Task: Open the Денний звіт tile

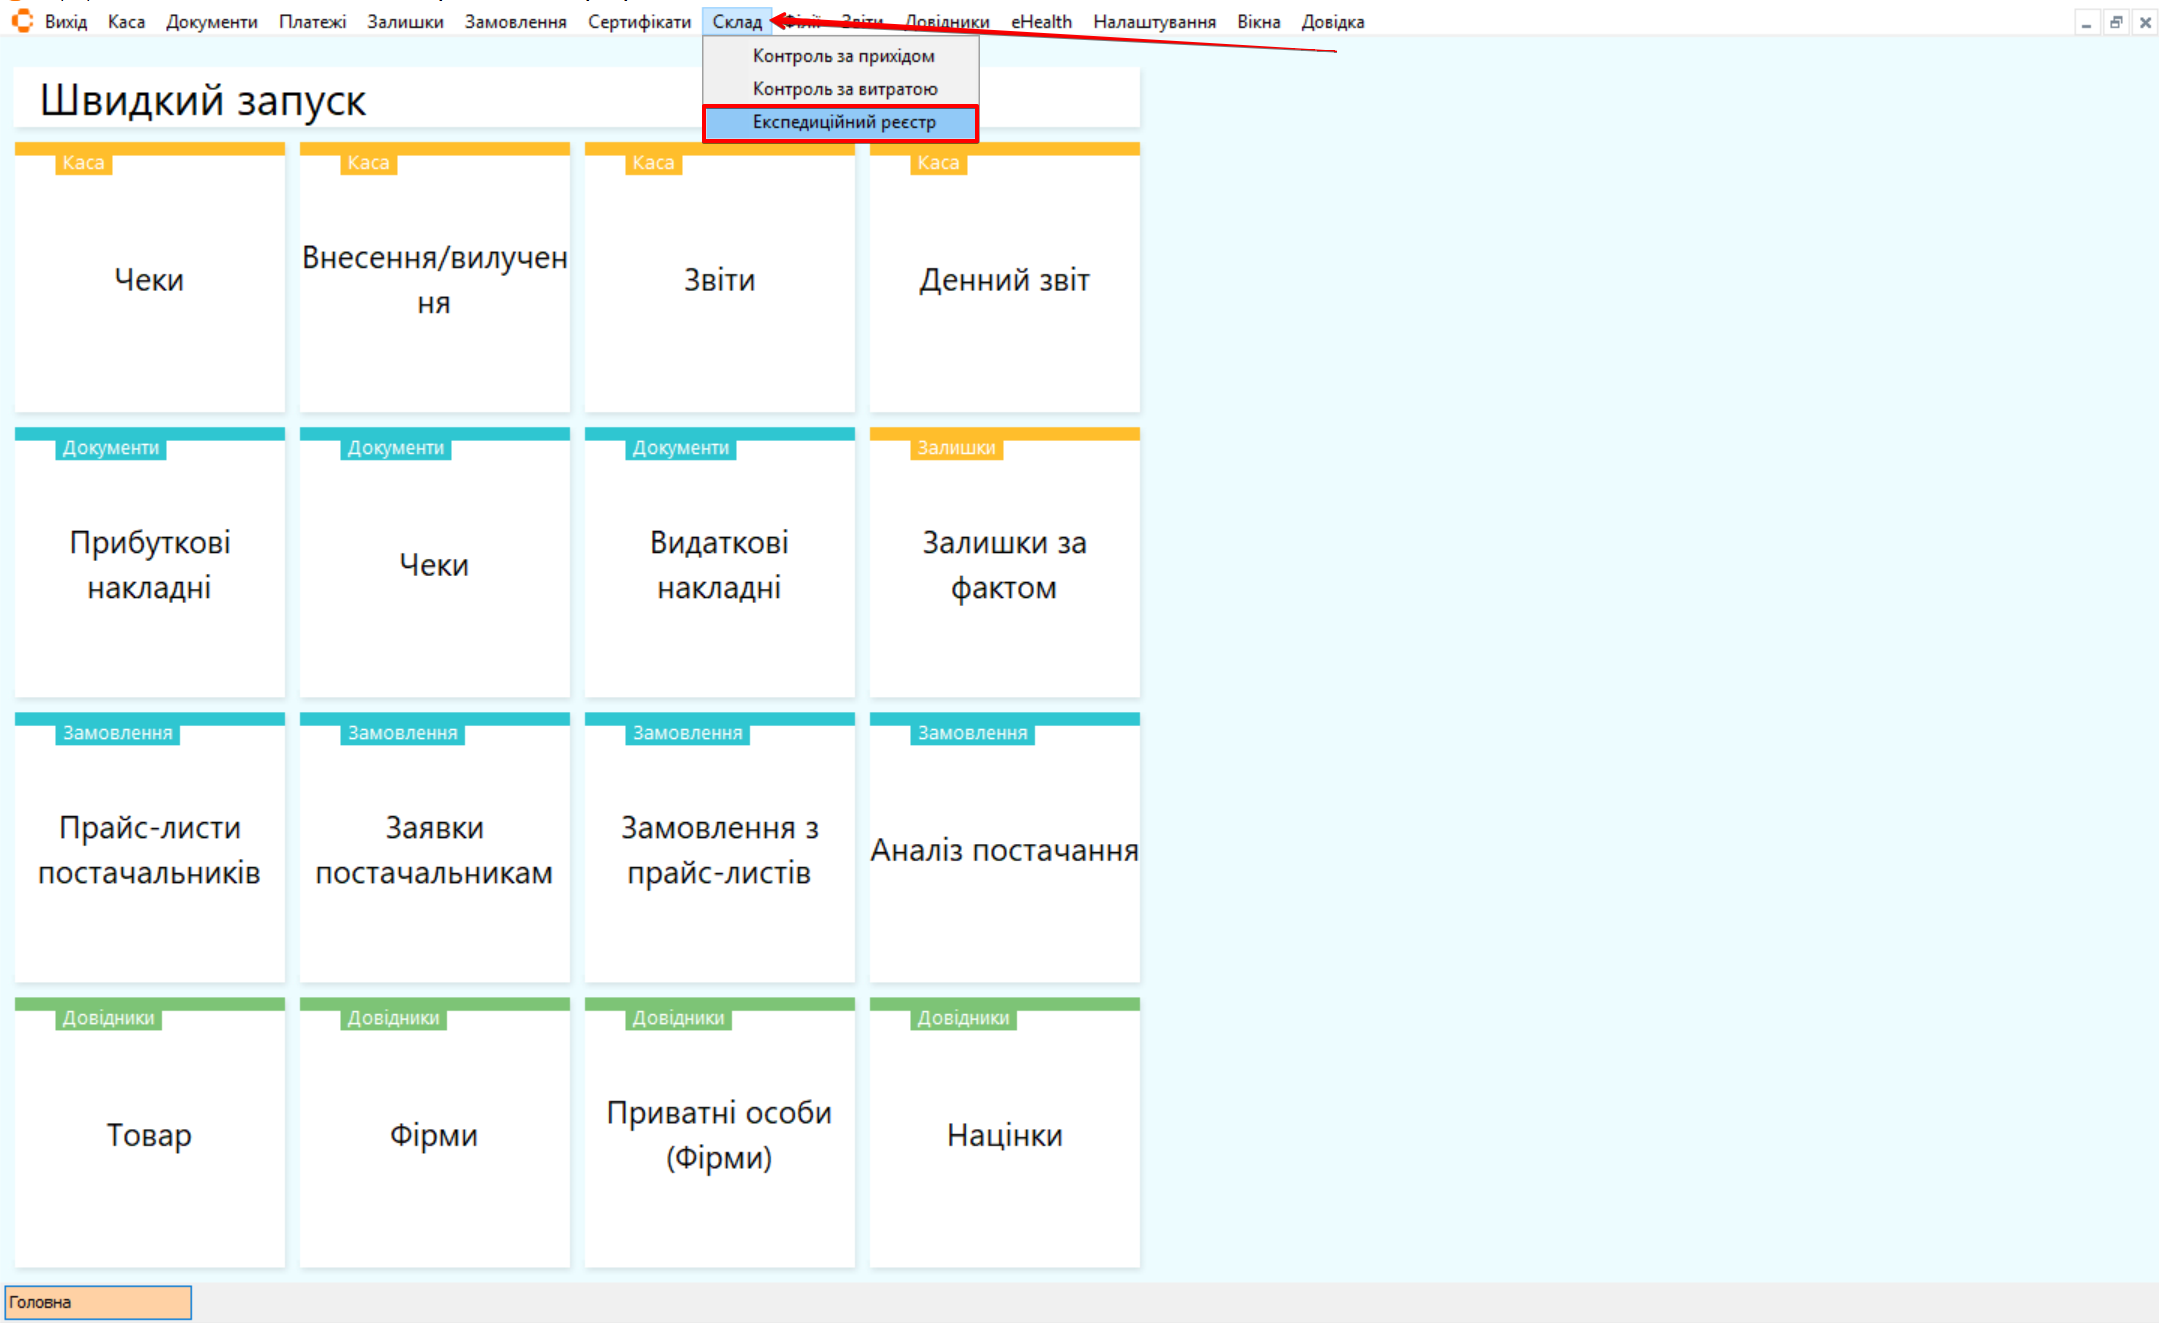Action: tap(1004, 279)
